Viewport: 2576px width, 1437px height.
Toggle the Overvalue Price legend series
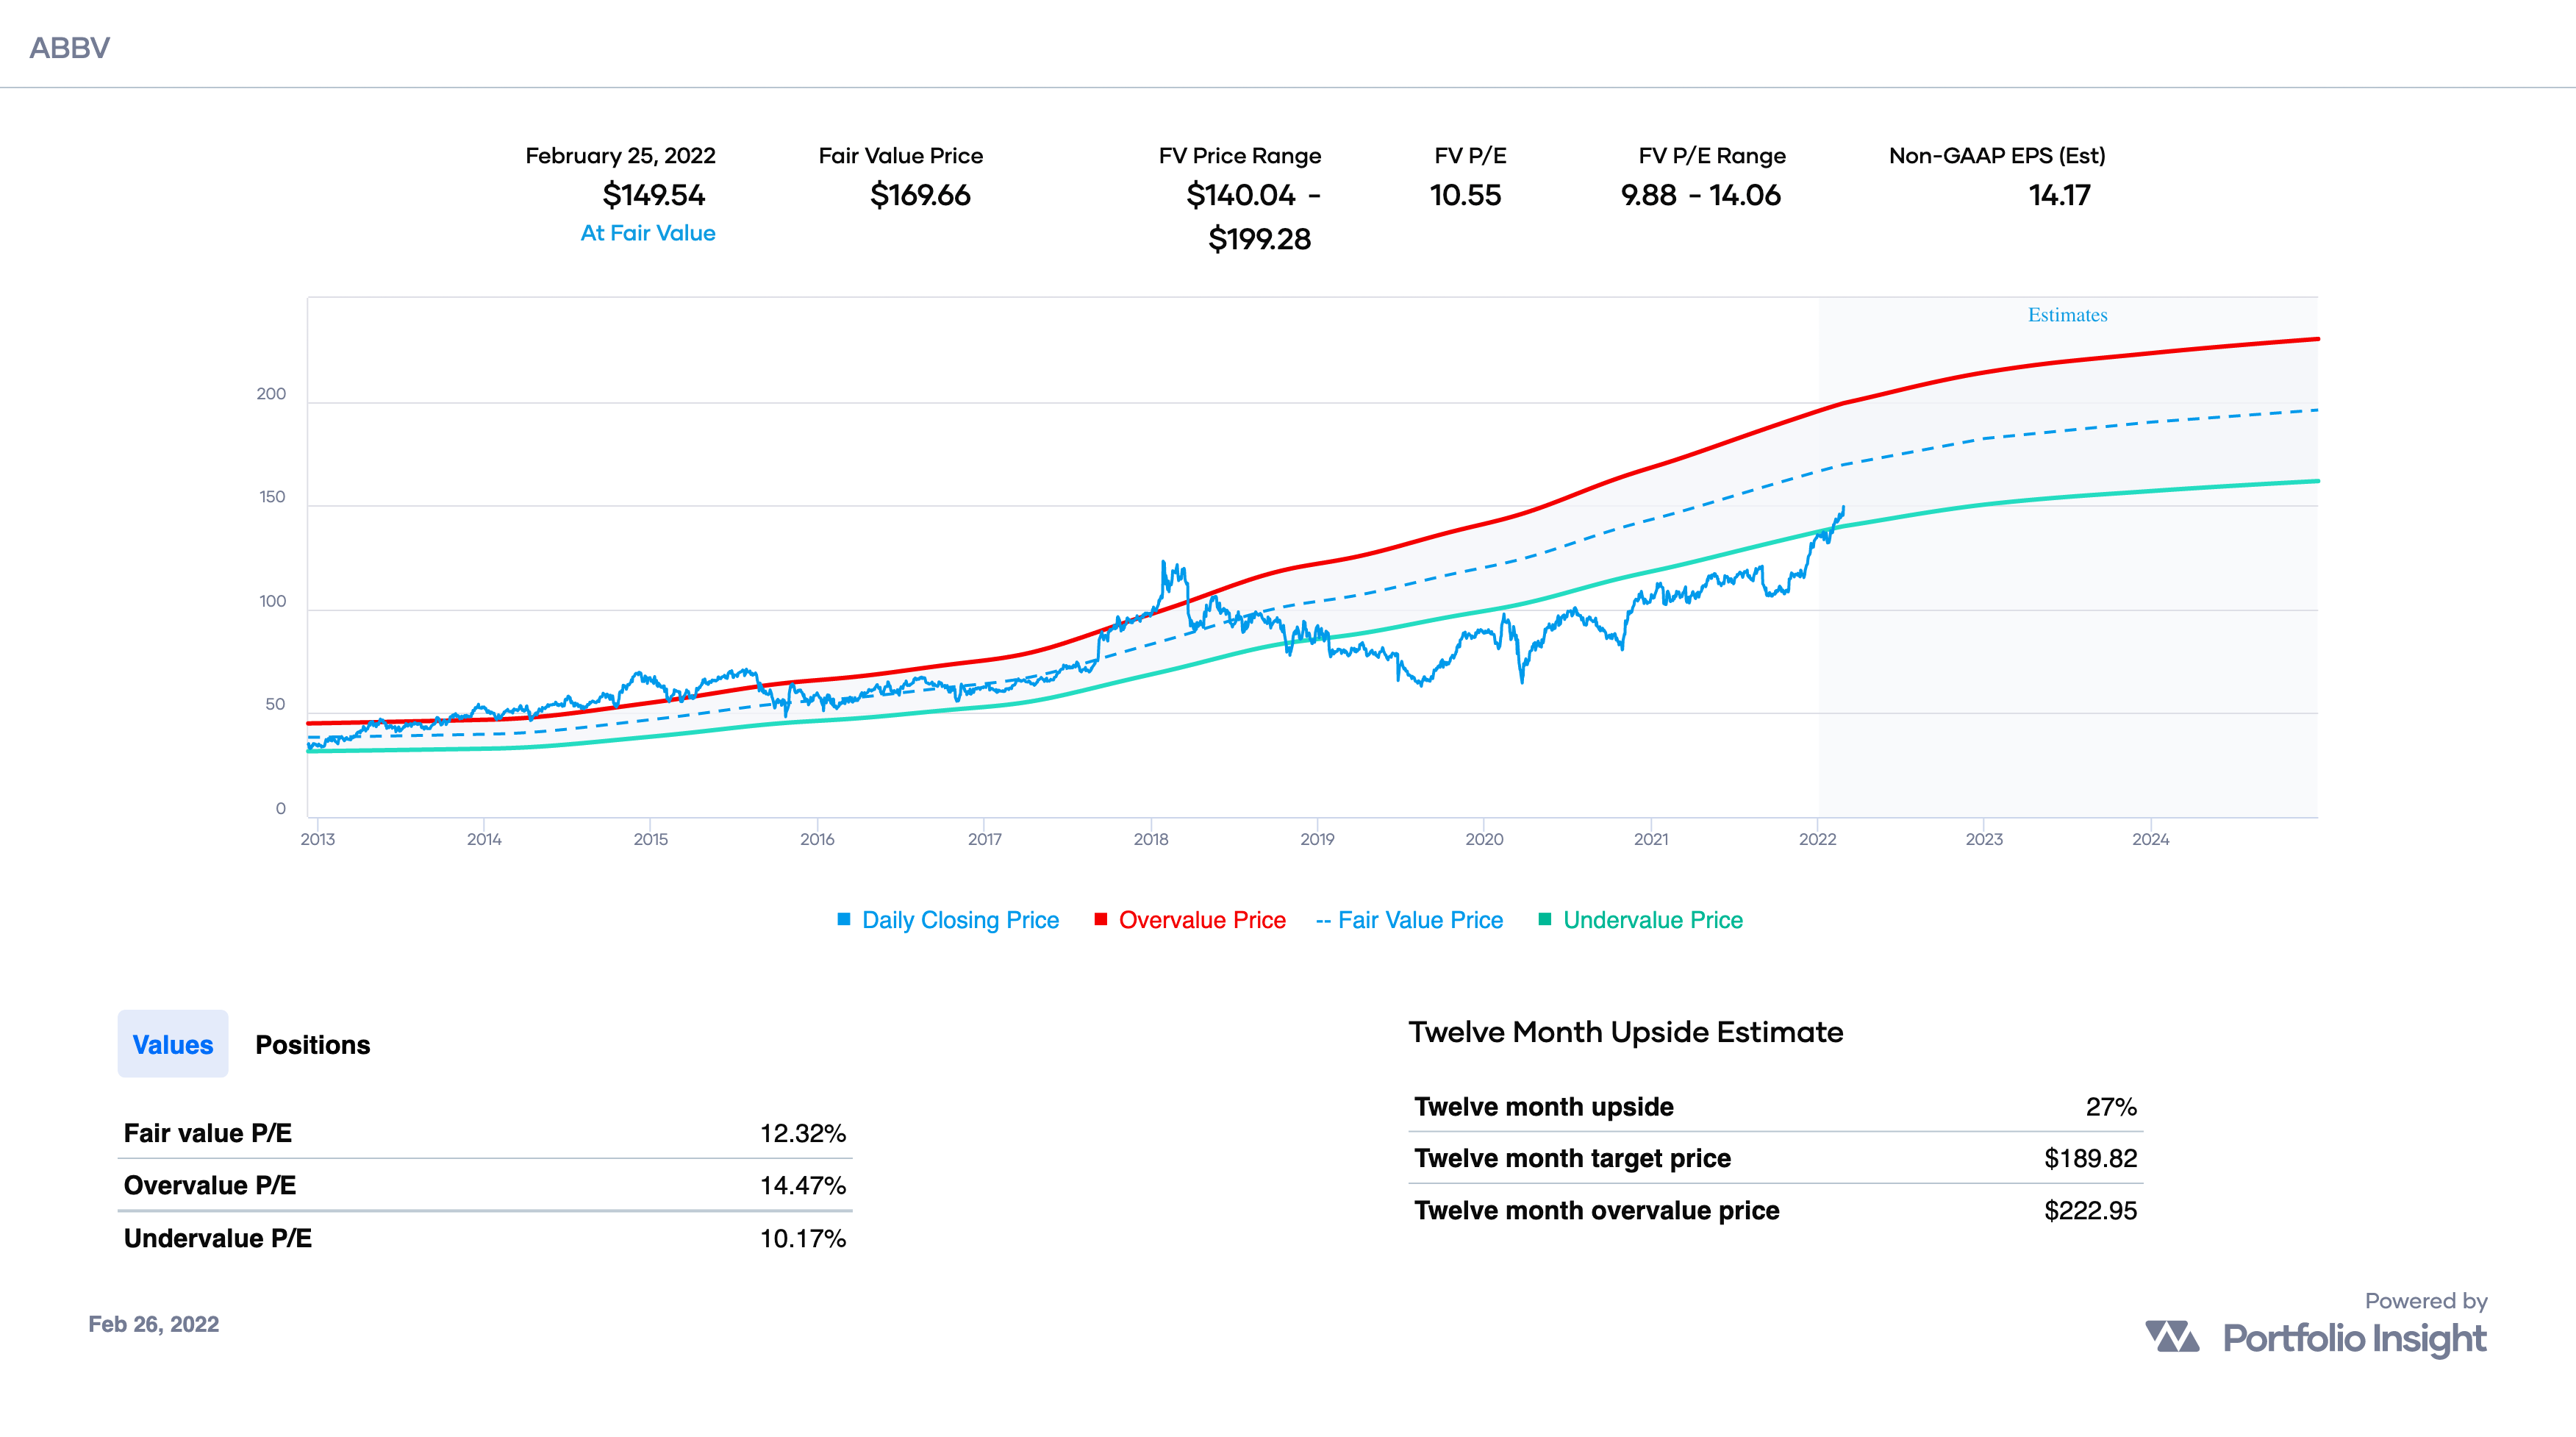point(1201,920)
